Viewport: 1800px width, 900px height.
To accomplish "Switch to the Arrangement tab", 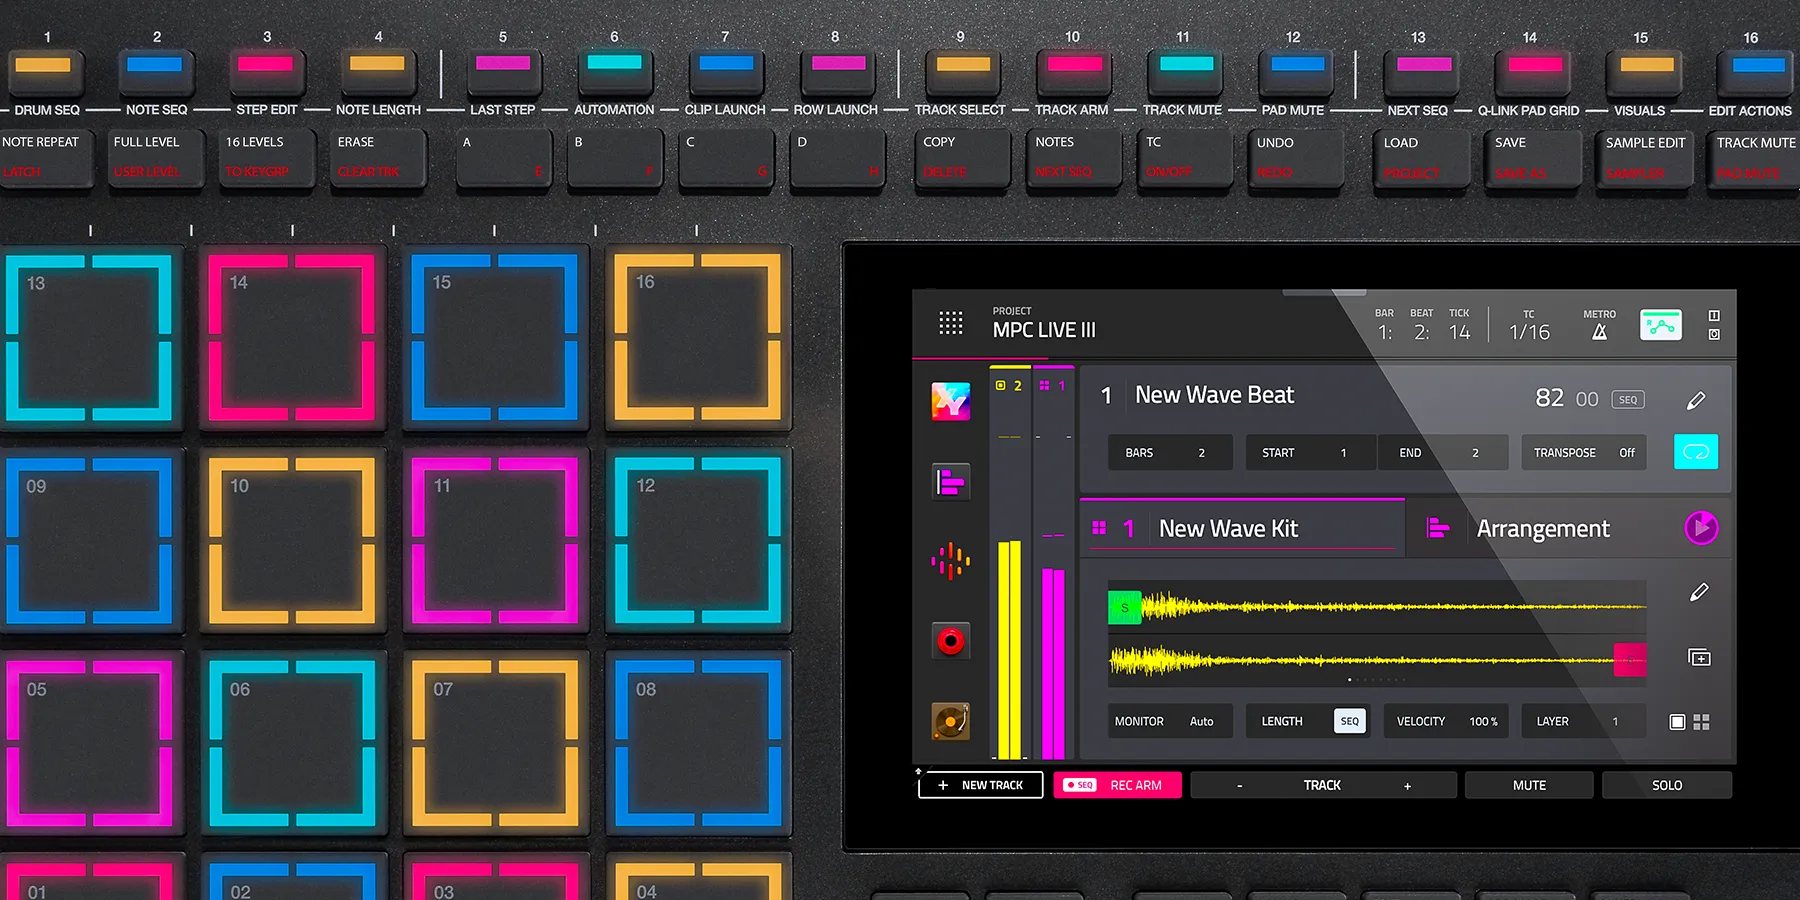I will [1542, 528].
